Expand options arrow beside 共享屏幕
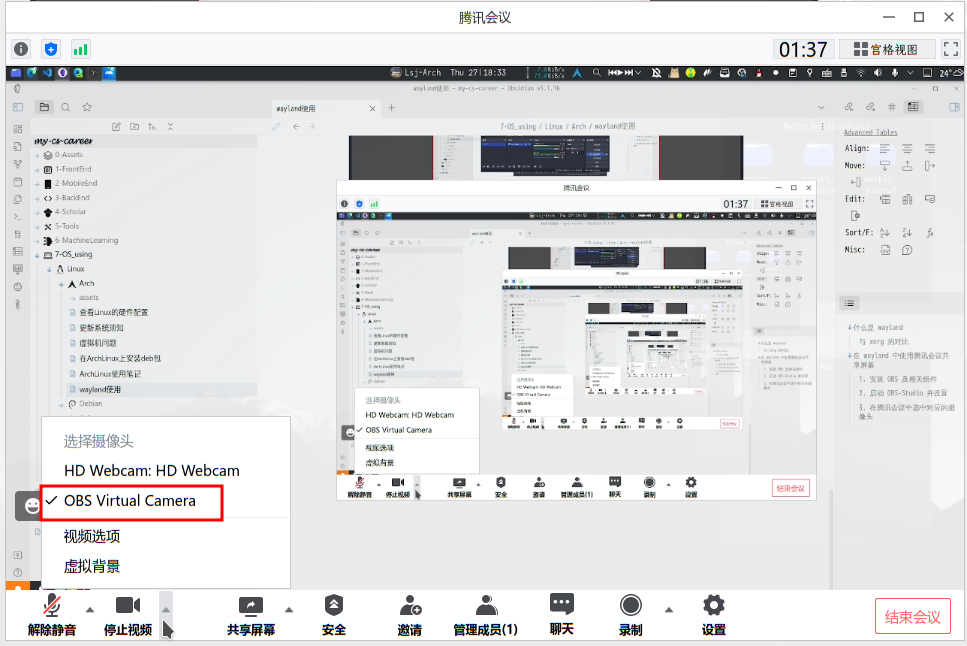Viewport: 967px width, 646px height. 290,609
